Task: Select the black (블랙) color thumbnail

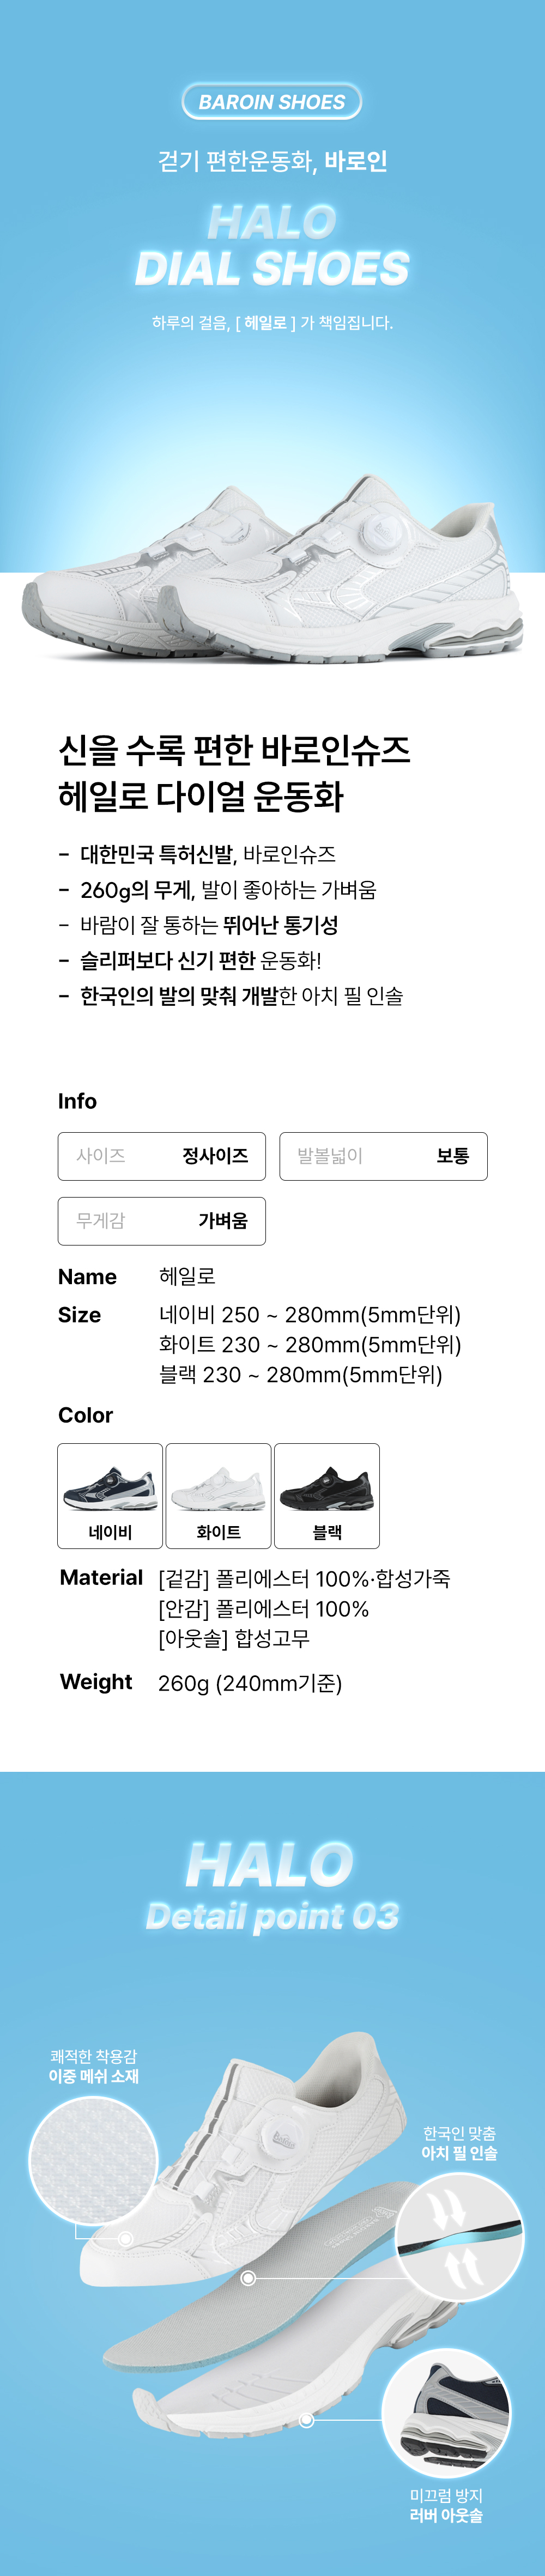Action: coord(327,1495)
